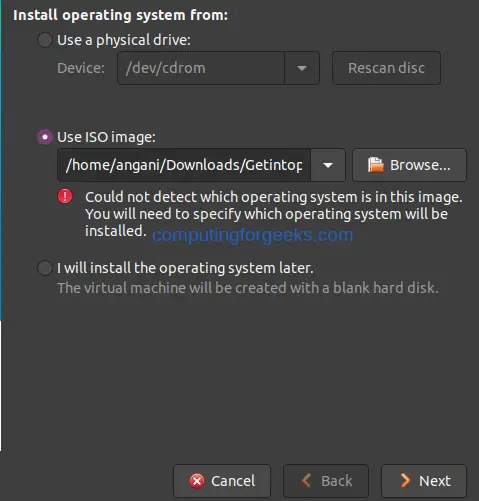Select the 'Use a physical drive' radio button

coord(45,40)
